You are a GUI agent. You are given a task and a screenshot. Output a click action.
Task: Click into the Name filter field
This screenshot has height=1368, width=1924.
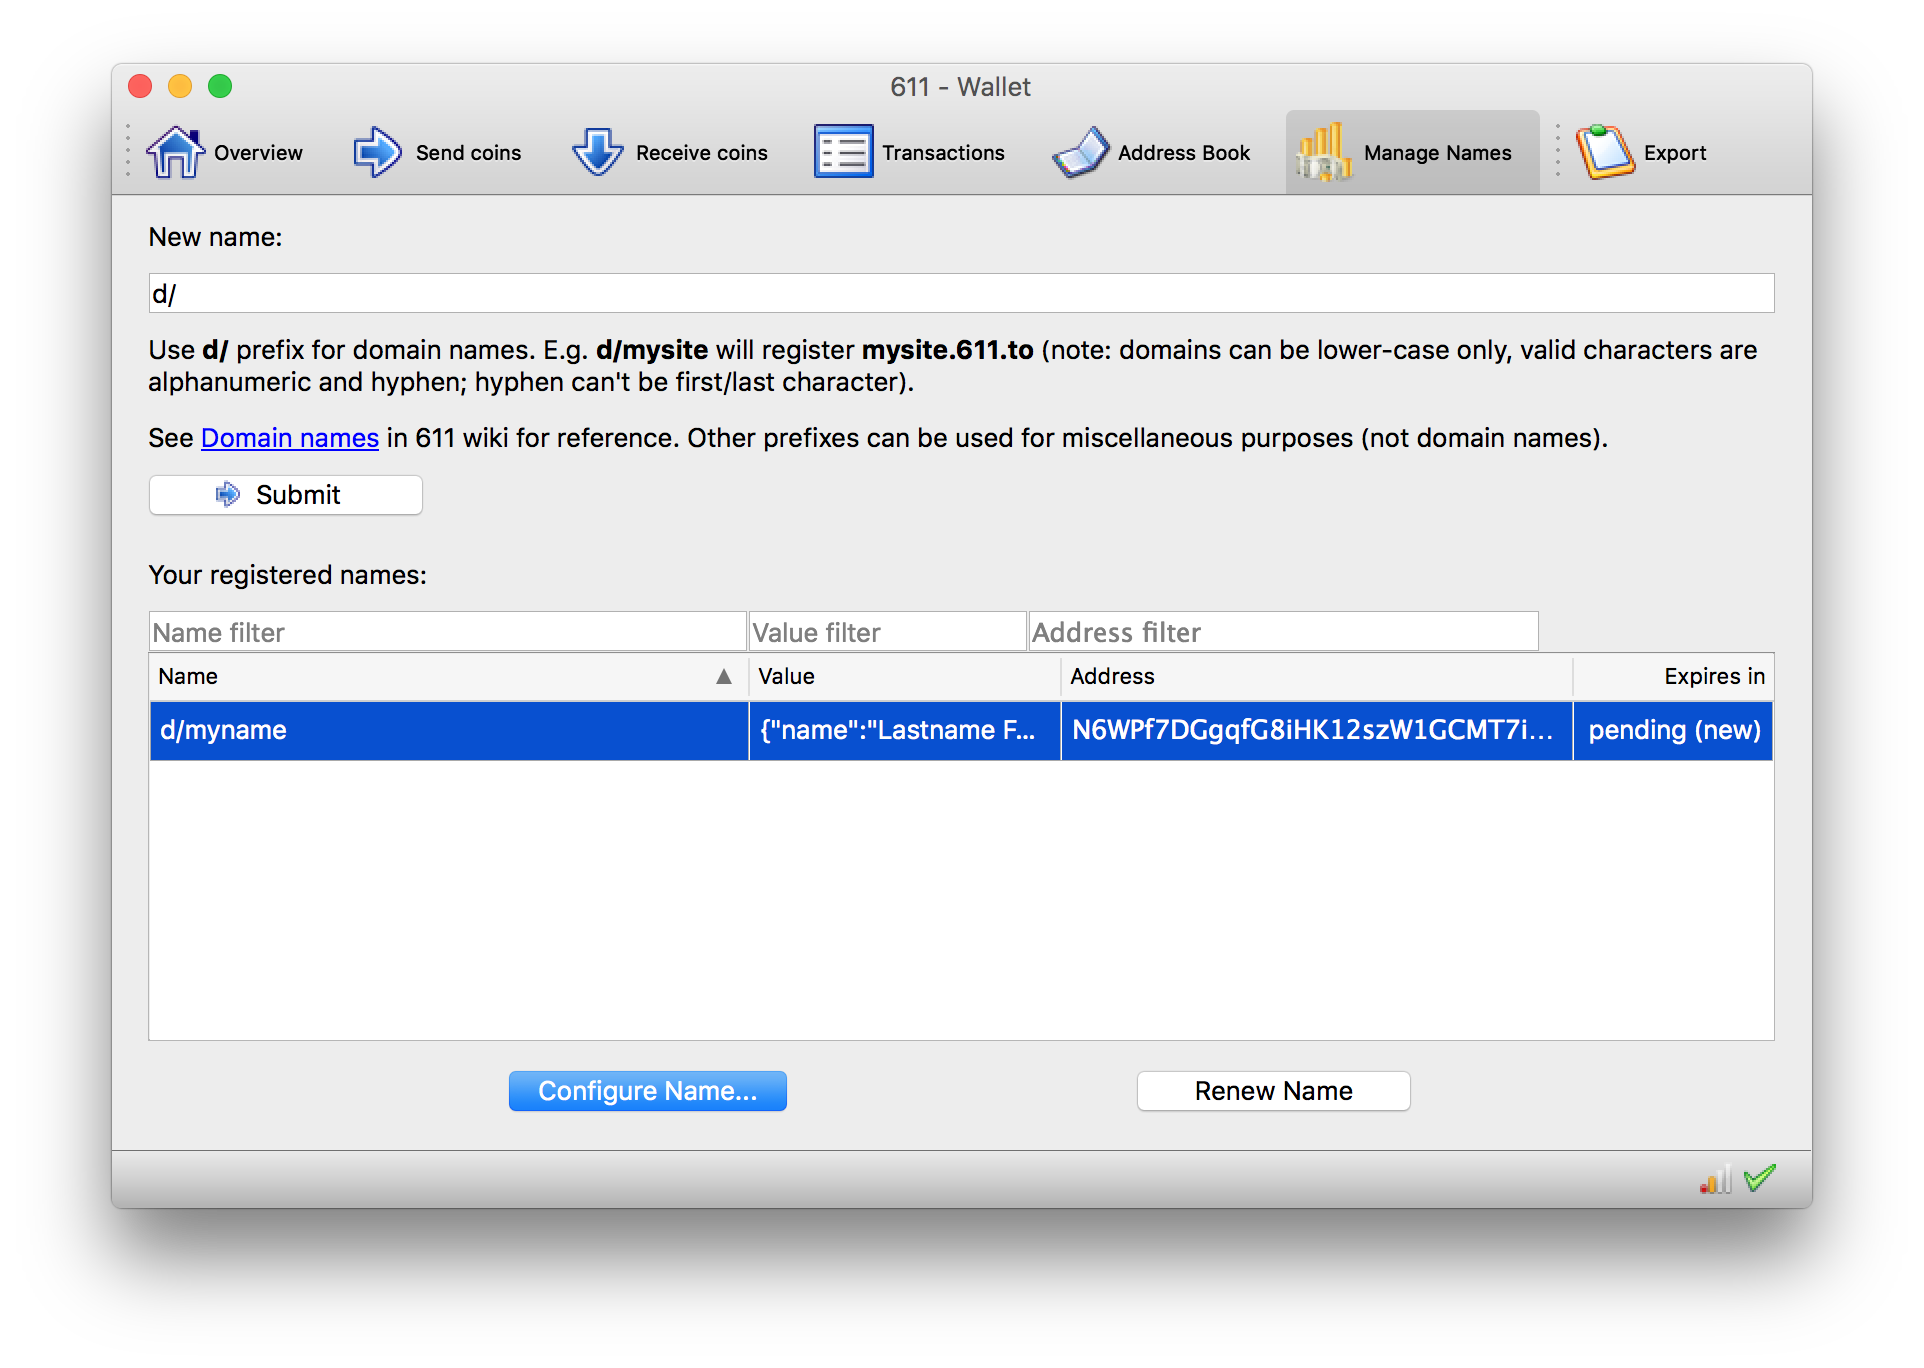tap(447, 632)
